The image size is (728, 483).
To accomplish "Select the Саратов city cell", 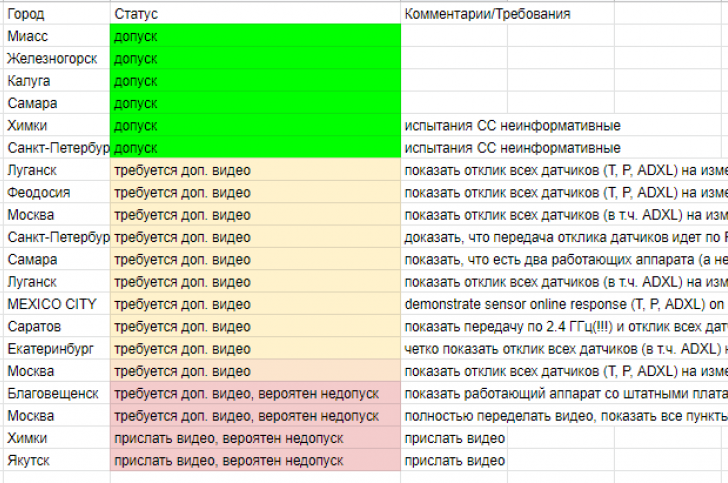I will [x=57, y=326].
